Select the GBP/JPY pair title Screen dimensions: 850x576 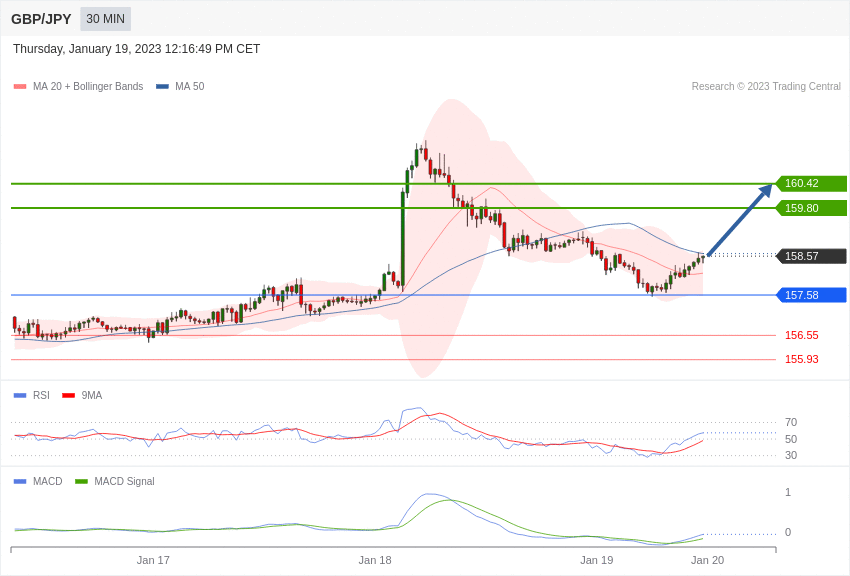click(x=41, y=19)
